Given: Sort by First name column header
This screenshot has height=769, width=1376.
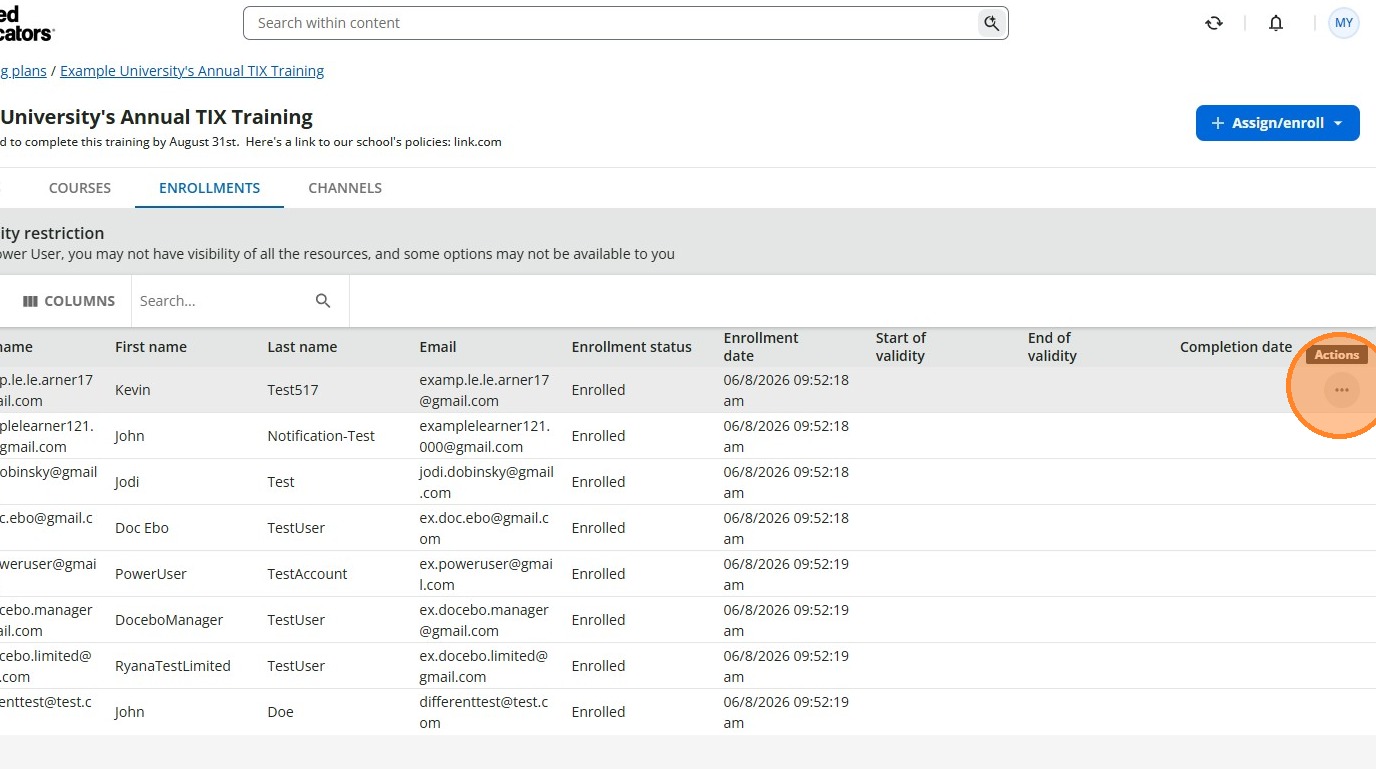Looking at the screenshot, I should tap(151, 347).
